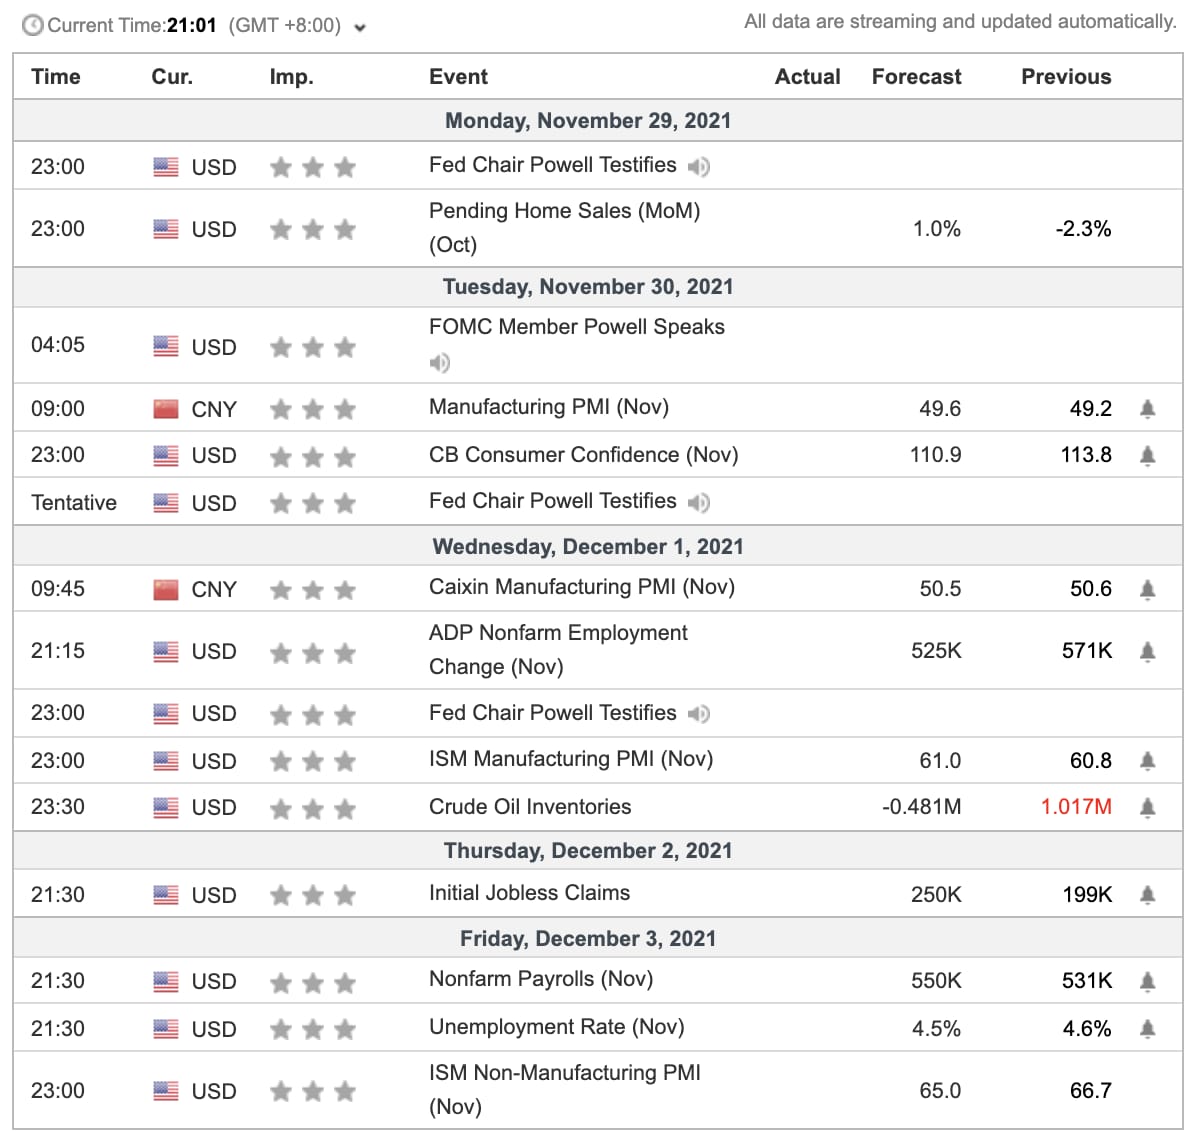Click bell icon for Caixin Manufacturing PMI
This screenshot has height=1146, width=1198.
pyautogui.click(x=1147, y=590)
